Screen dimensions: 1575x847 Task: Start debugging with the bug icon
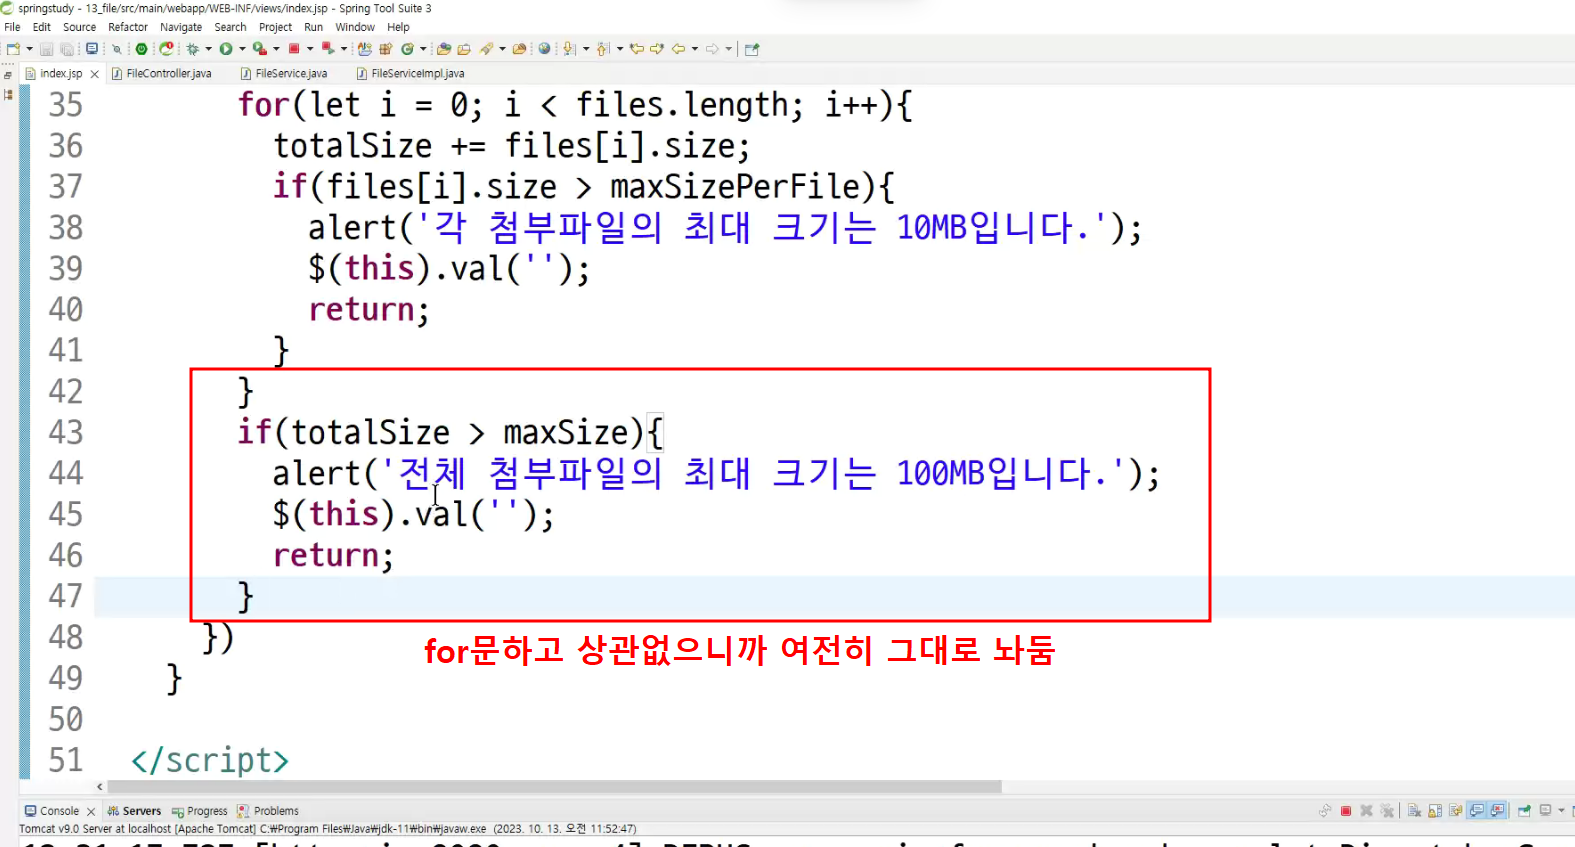tap(192, 49)
